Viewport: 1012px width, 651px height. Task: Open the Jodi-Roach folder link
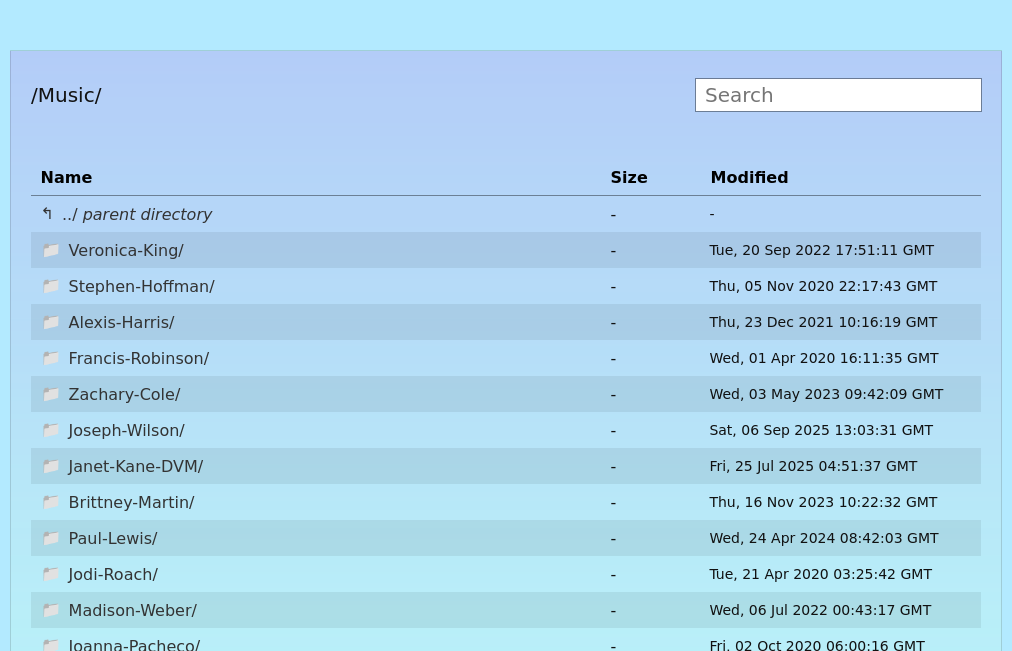[x=113, y=574]
